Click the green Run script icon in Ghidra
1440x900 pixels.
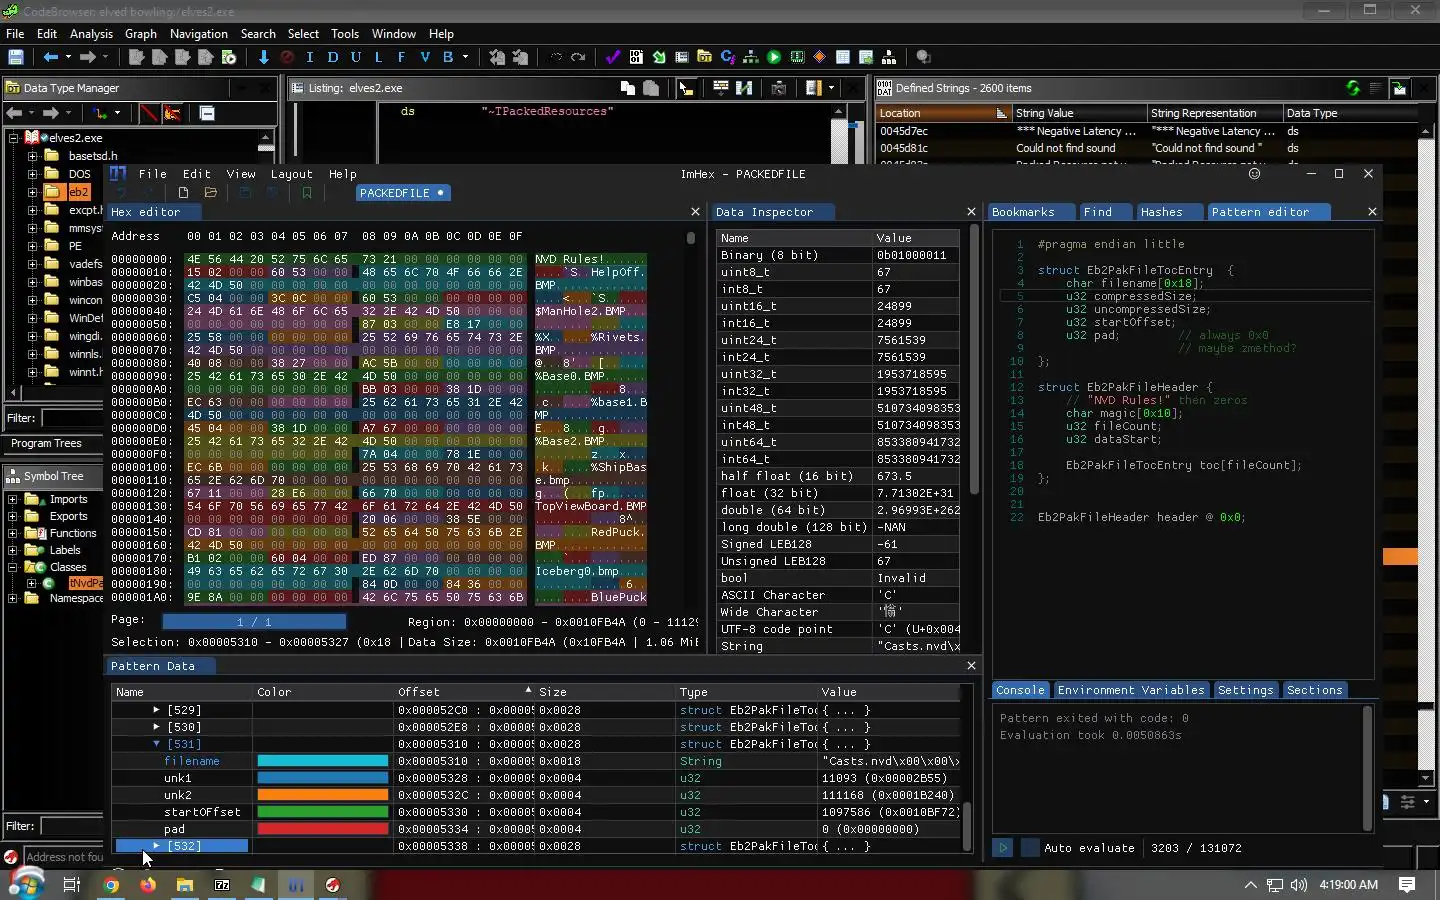774,58
